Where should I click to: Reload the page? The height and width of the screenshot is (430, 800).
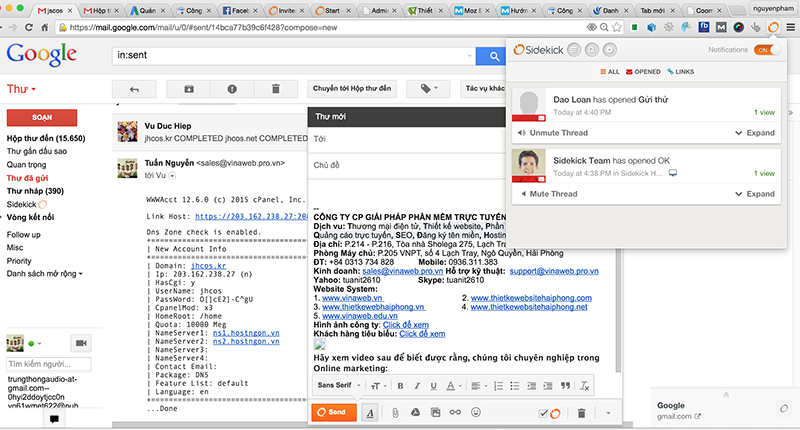(29, 27)
